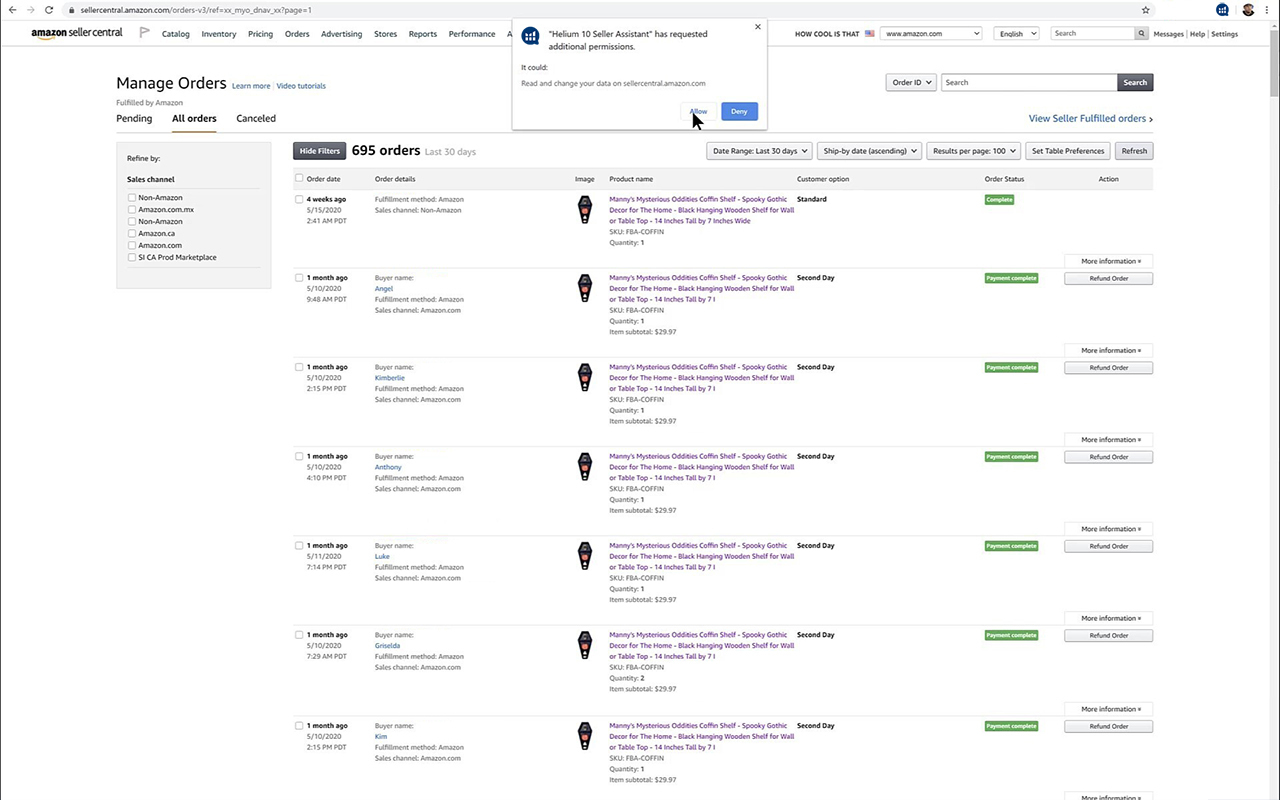
Task: Check the Amazon.ca sales channel filter
Action: pyautogui.click(x=132, y=233)
